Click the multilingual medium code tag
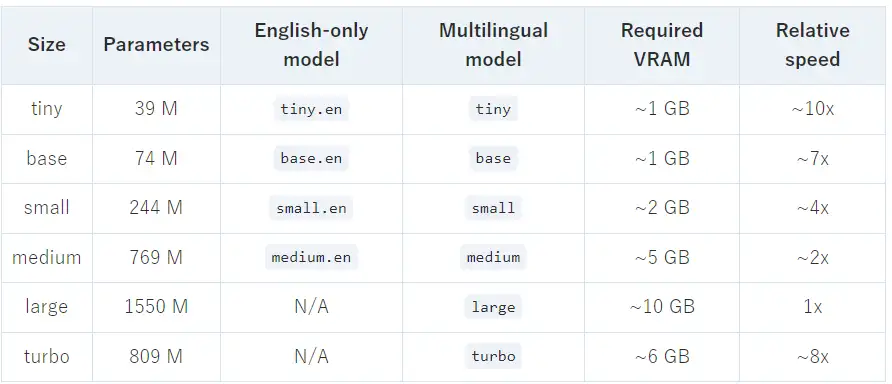The image size is (892, 384). click(x=493, y=258)
